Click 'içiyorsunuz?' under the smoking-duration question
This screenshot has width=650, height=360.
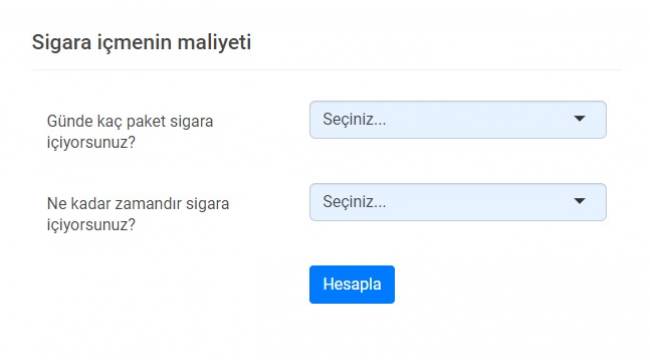click(x=91, y=225)
